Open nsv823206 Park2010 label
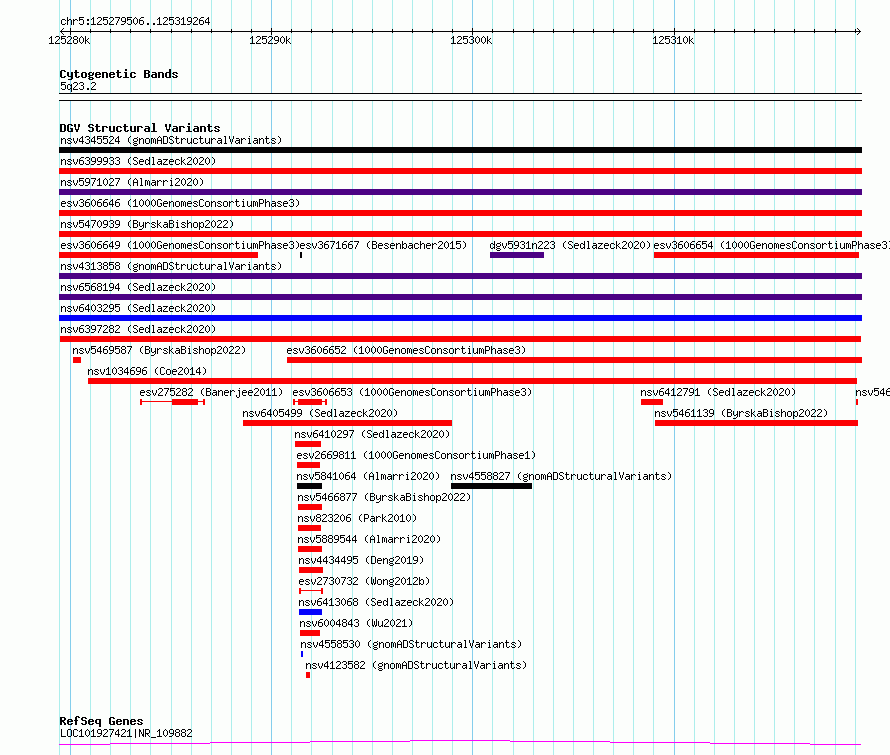 click(357, 518)
